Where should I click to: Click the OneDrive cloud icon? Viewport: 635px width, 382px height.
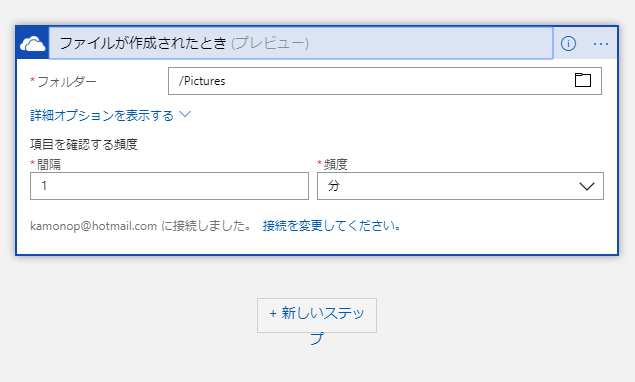(x=33, y=43)
